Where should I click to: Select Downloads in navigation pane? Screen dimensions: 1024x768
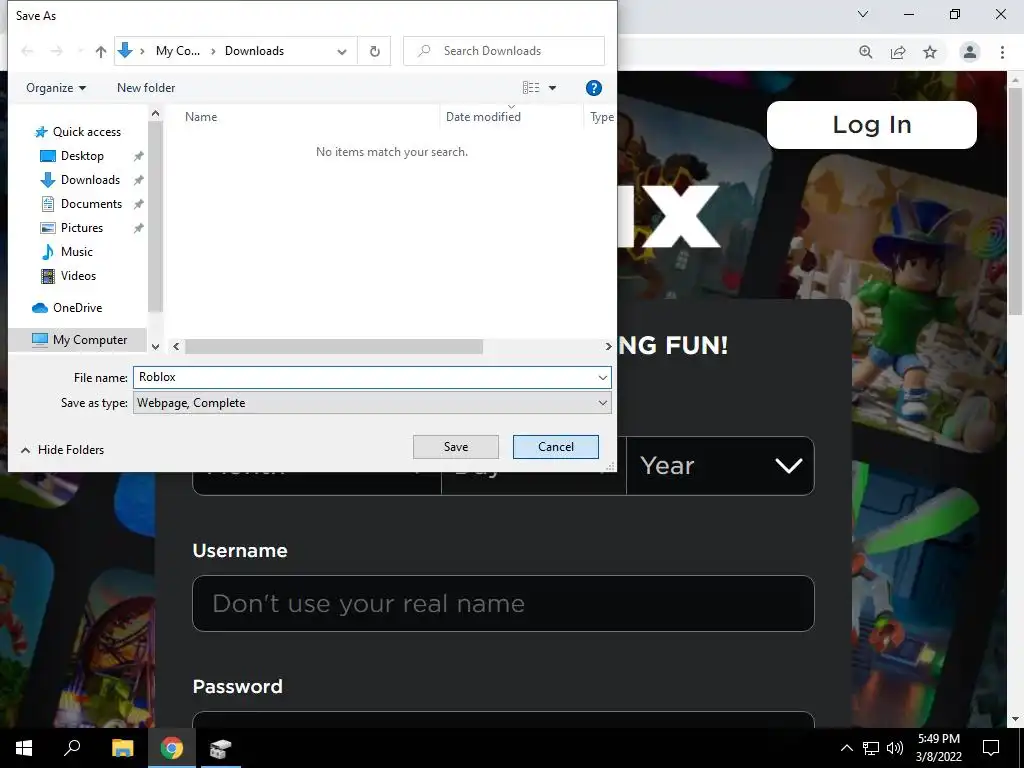pos(81,180)
